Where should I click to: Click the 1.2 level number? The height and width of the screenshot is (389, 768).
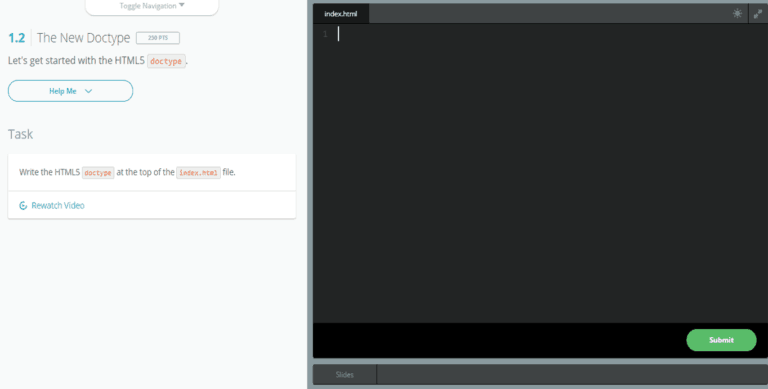17,38
